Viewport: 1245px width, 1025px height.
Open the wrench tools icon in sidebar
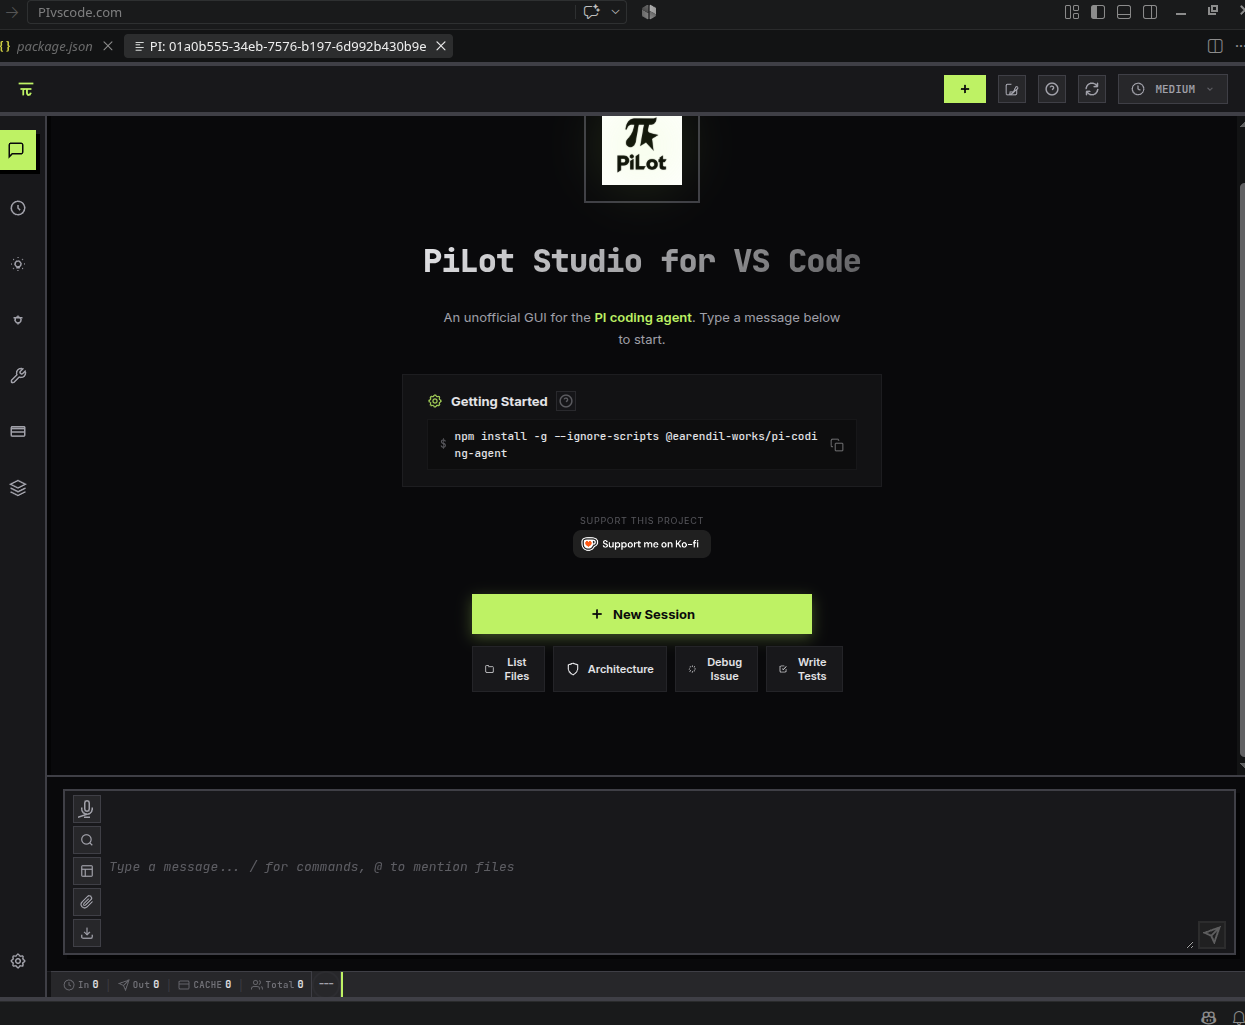pyautogui.click(x=18, y=376)
